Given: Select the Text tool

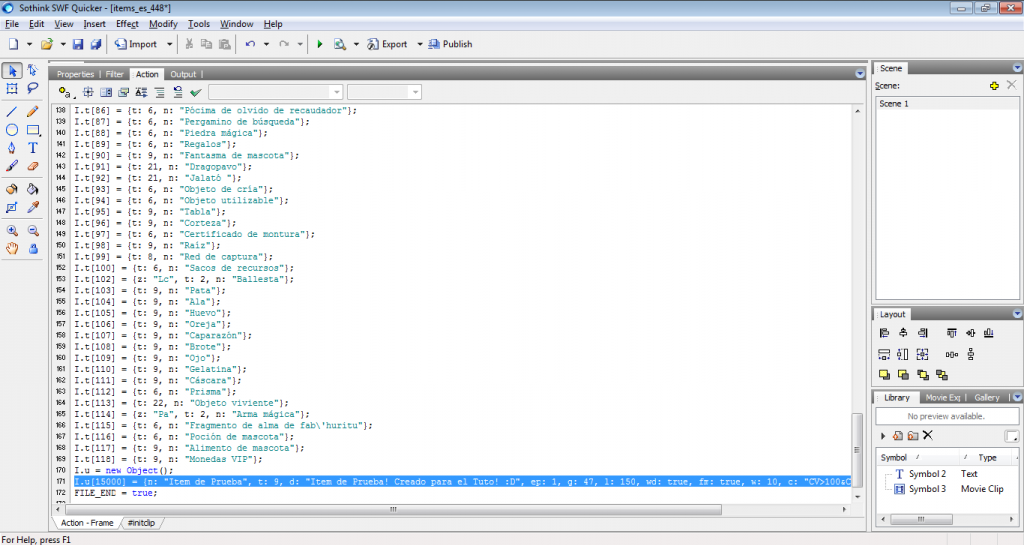Looking at the screenshot, I should pyautogui.click(x=33, y=148).
